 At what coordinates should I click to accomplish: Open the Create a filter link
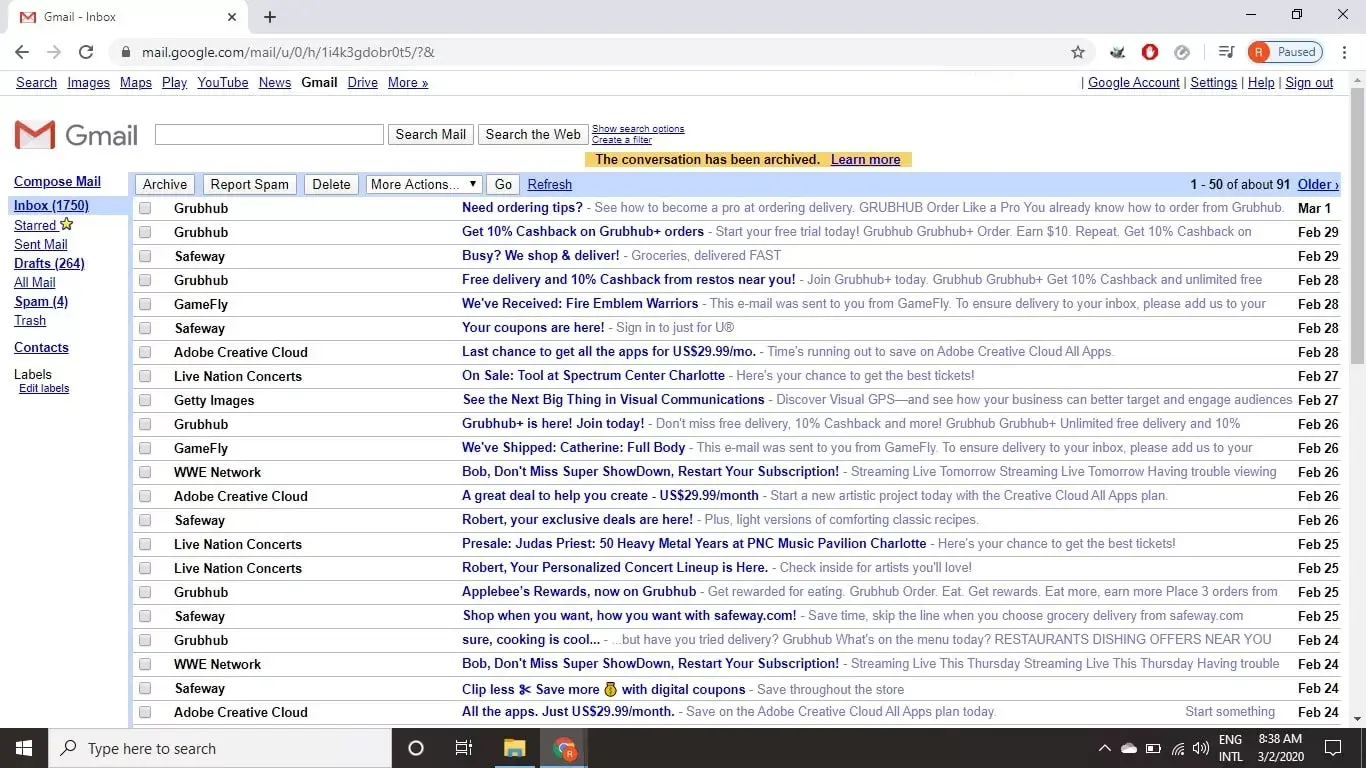pyautogui.click(x=622, y=139)
